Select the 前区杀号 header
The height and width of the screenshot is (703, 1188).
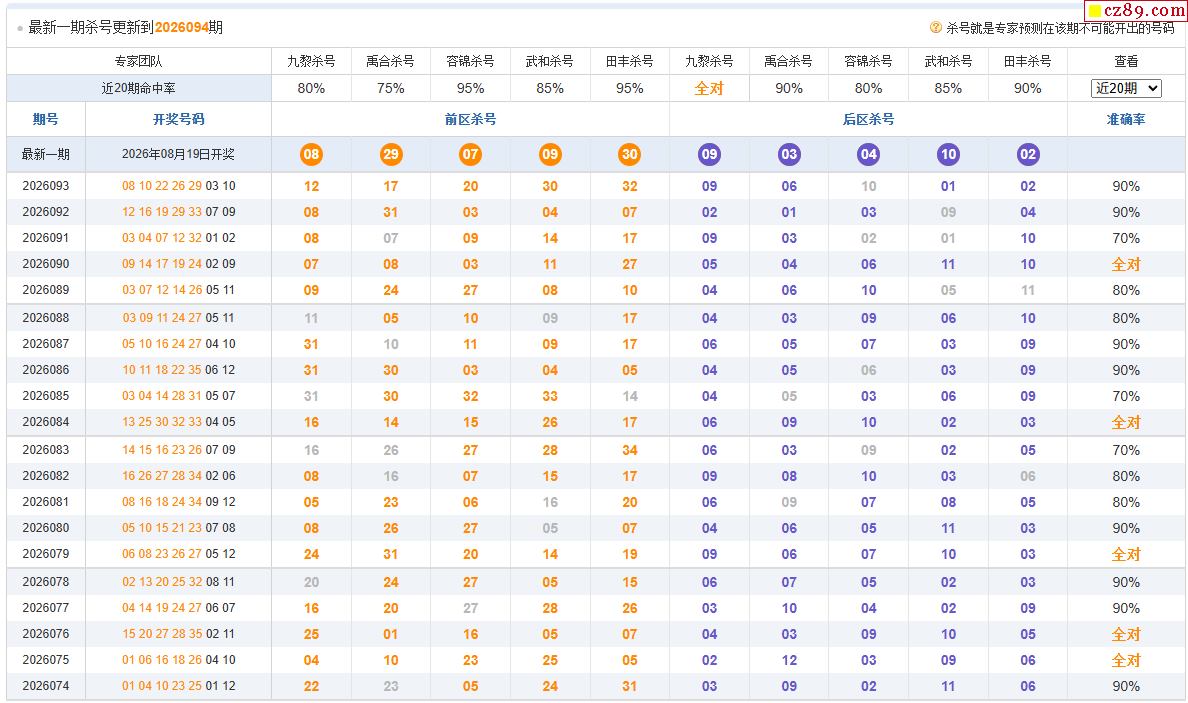pyautogui.click(x=471, y=119)
